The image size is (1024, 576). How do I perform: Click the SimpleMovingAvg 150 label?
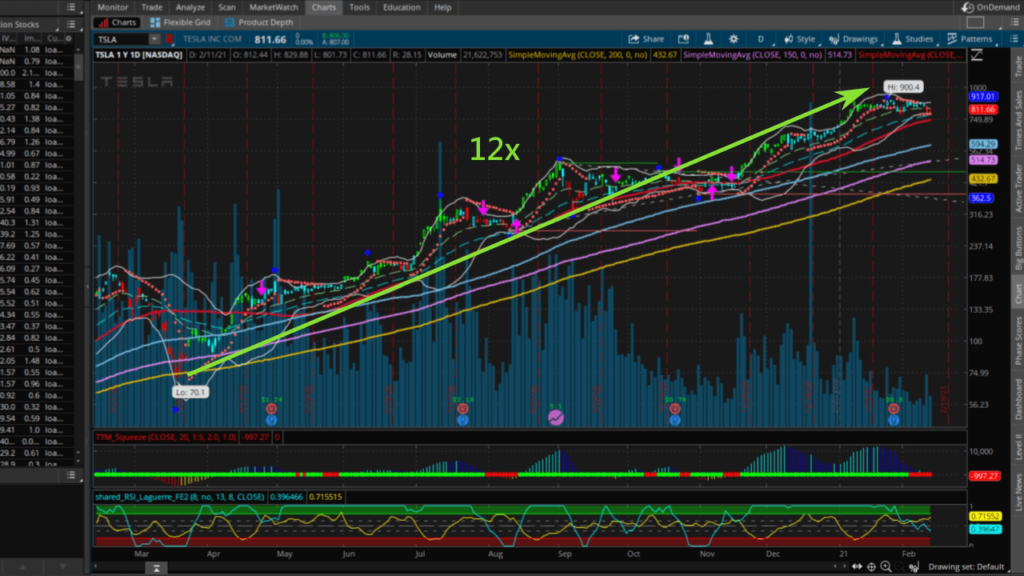pyautogui.click(x=752, y=55)
